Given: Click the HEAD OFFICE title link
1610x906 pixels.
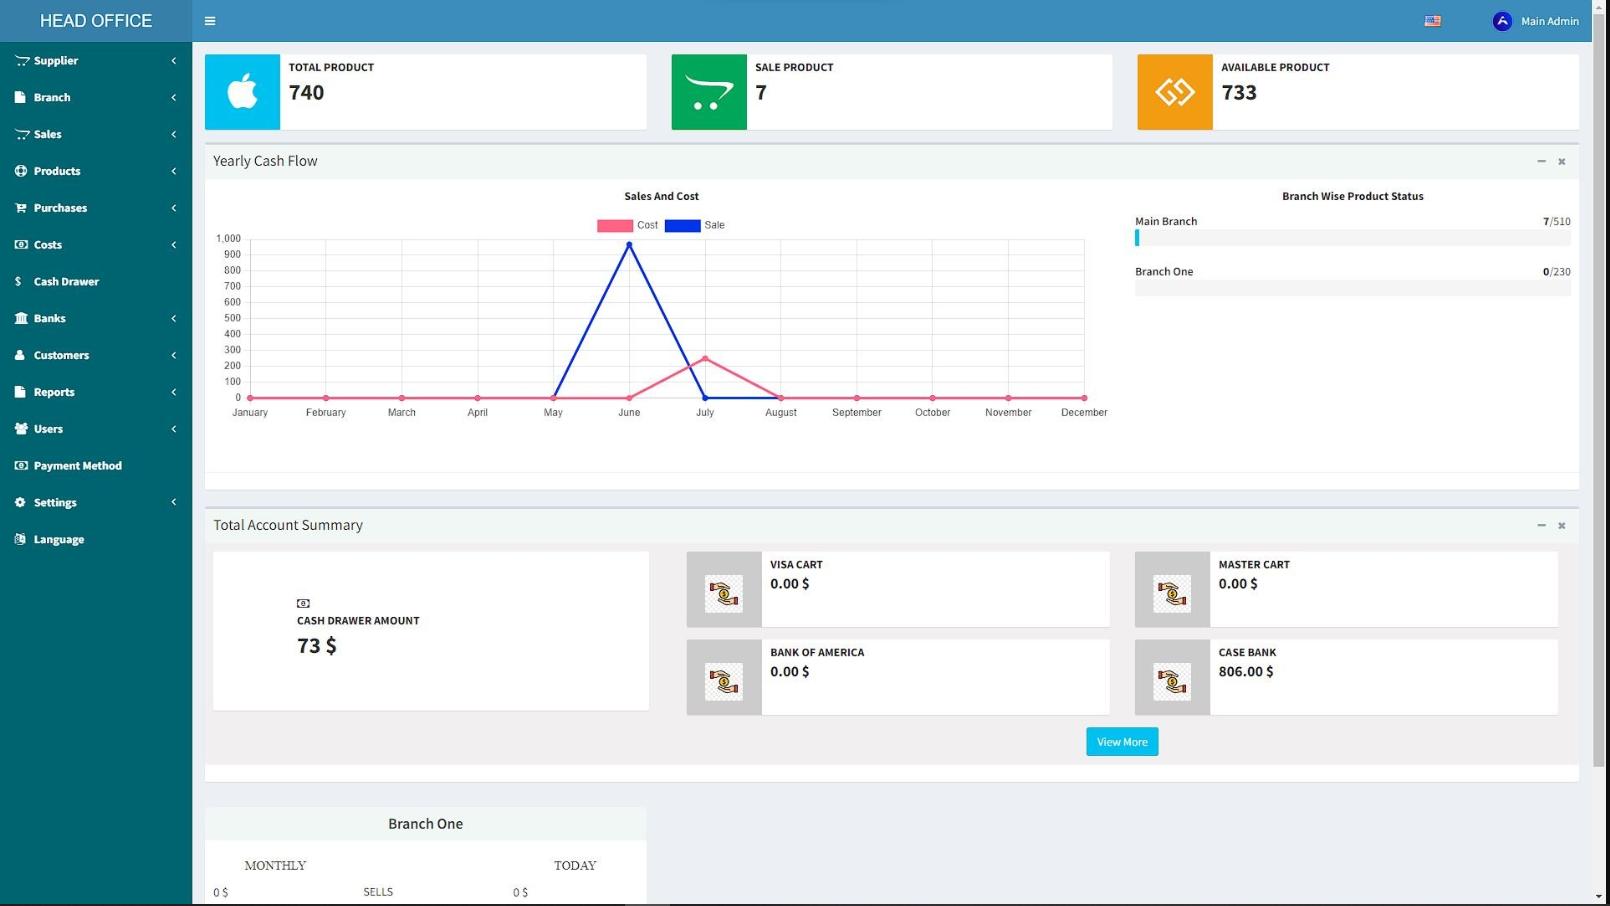Looking at the screenshot, I should coord(96,21).
